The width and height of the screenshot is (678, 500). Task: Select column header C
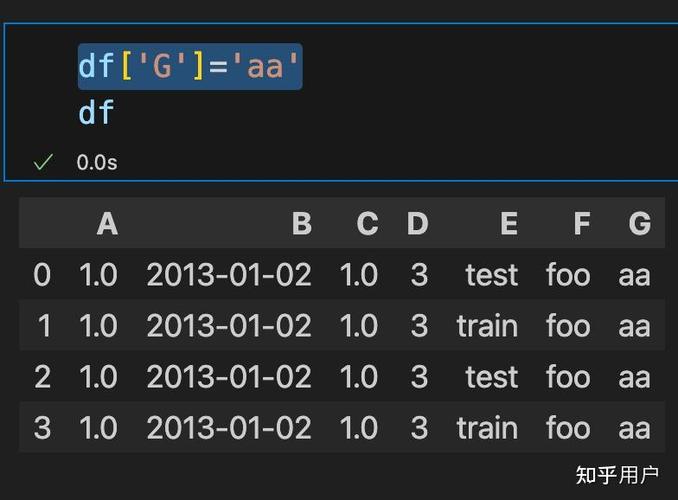[x=367, y=224]
